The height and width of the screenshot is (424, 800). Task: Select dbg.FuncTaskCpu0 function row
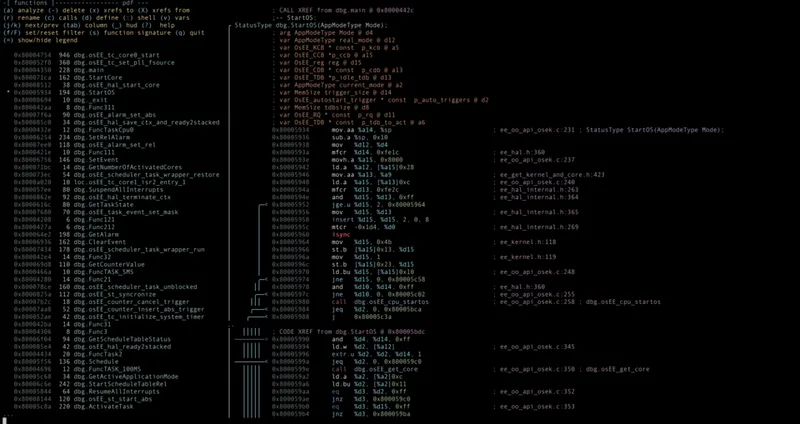click(74, 130)
